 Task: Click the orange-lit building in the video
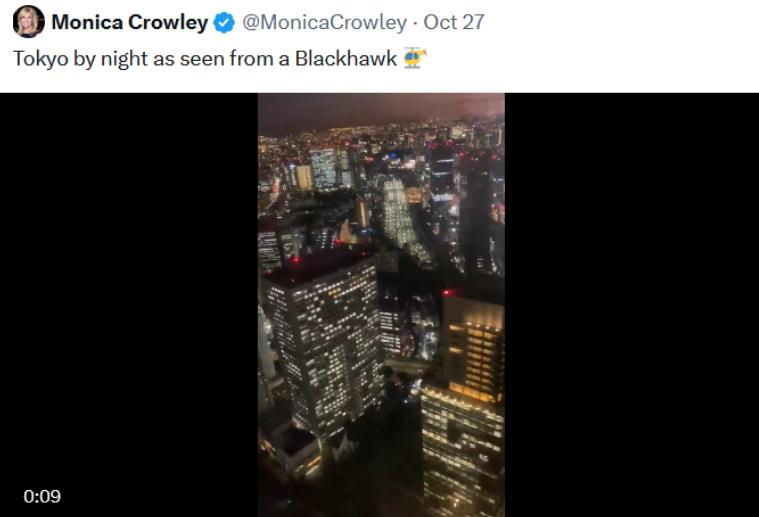click(473, 349)
